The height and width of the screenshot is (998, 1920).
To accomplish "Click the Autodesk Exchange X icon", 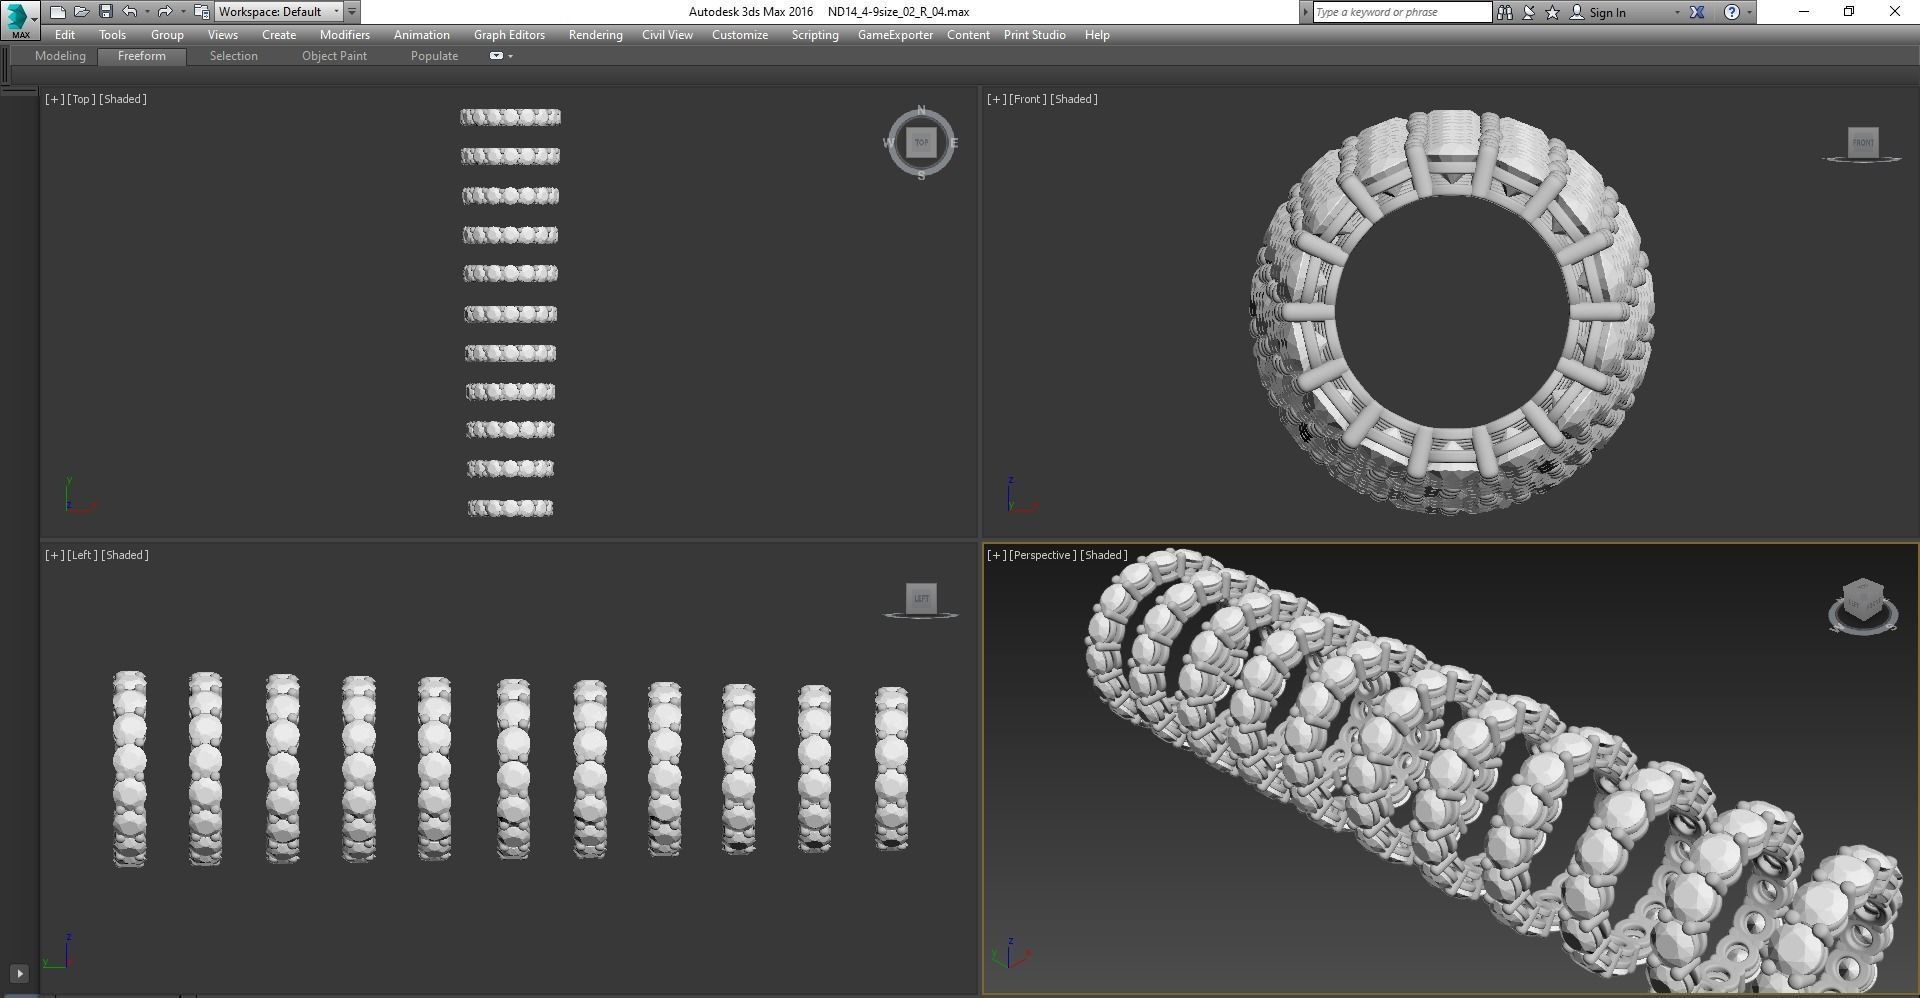I will point(1697,12).
